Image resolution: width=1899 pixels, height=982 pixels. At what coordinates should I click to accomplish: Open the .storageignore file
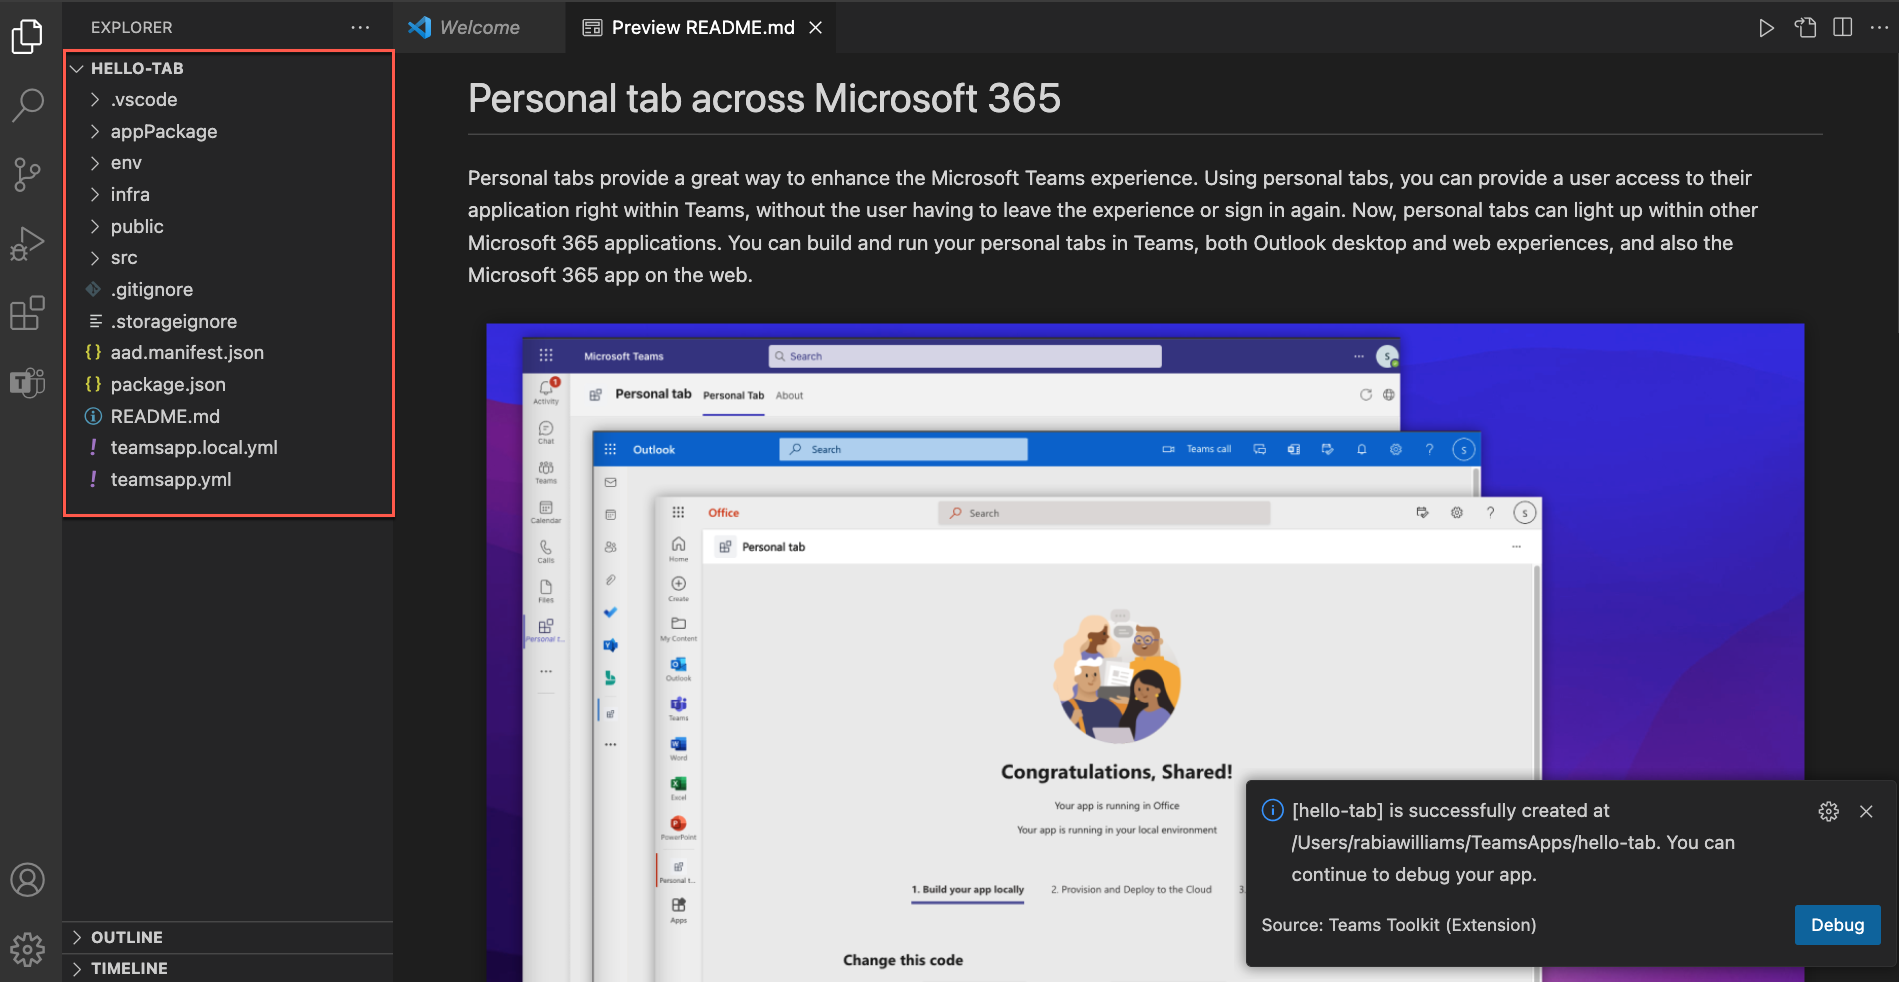(229, 321)
